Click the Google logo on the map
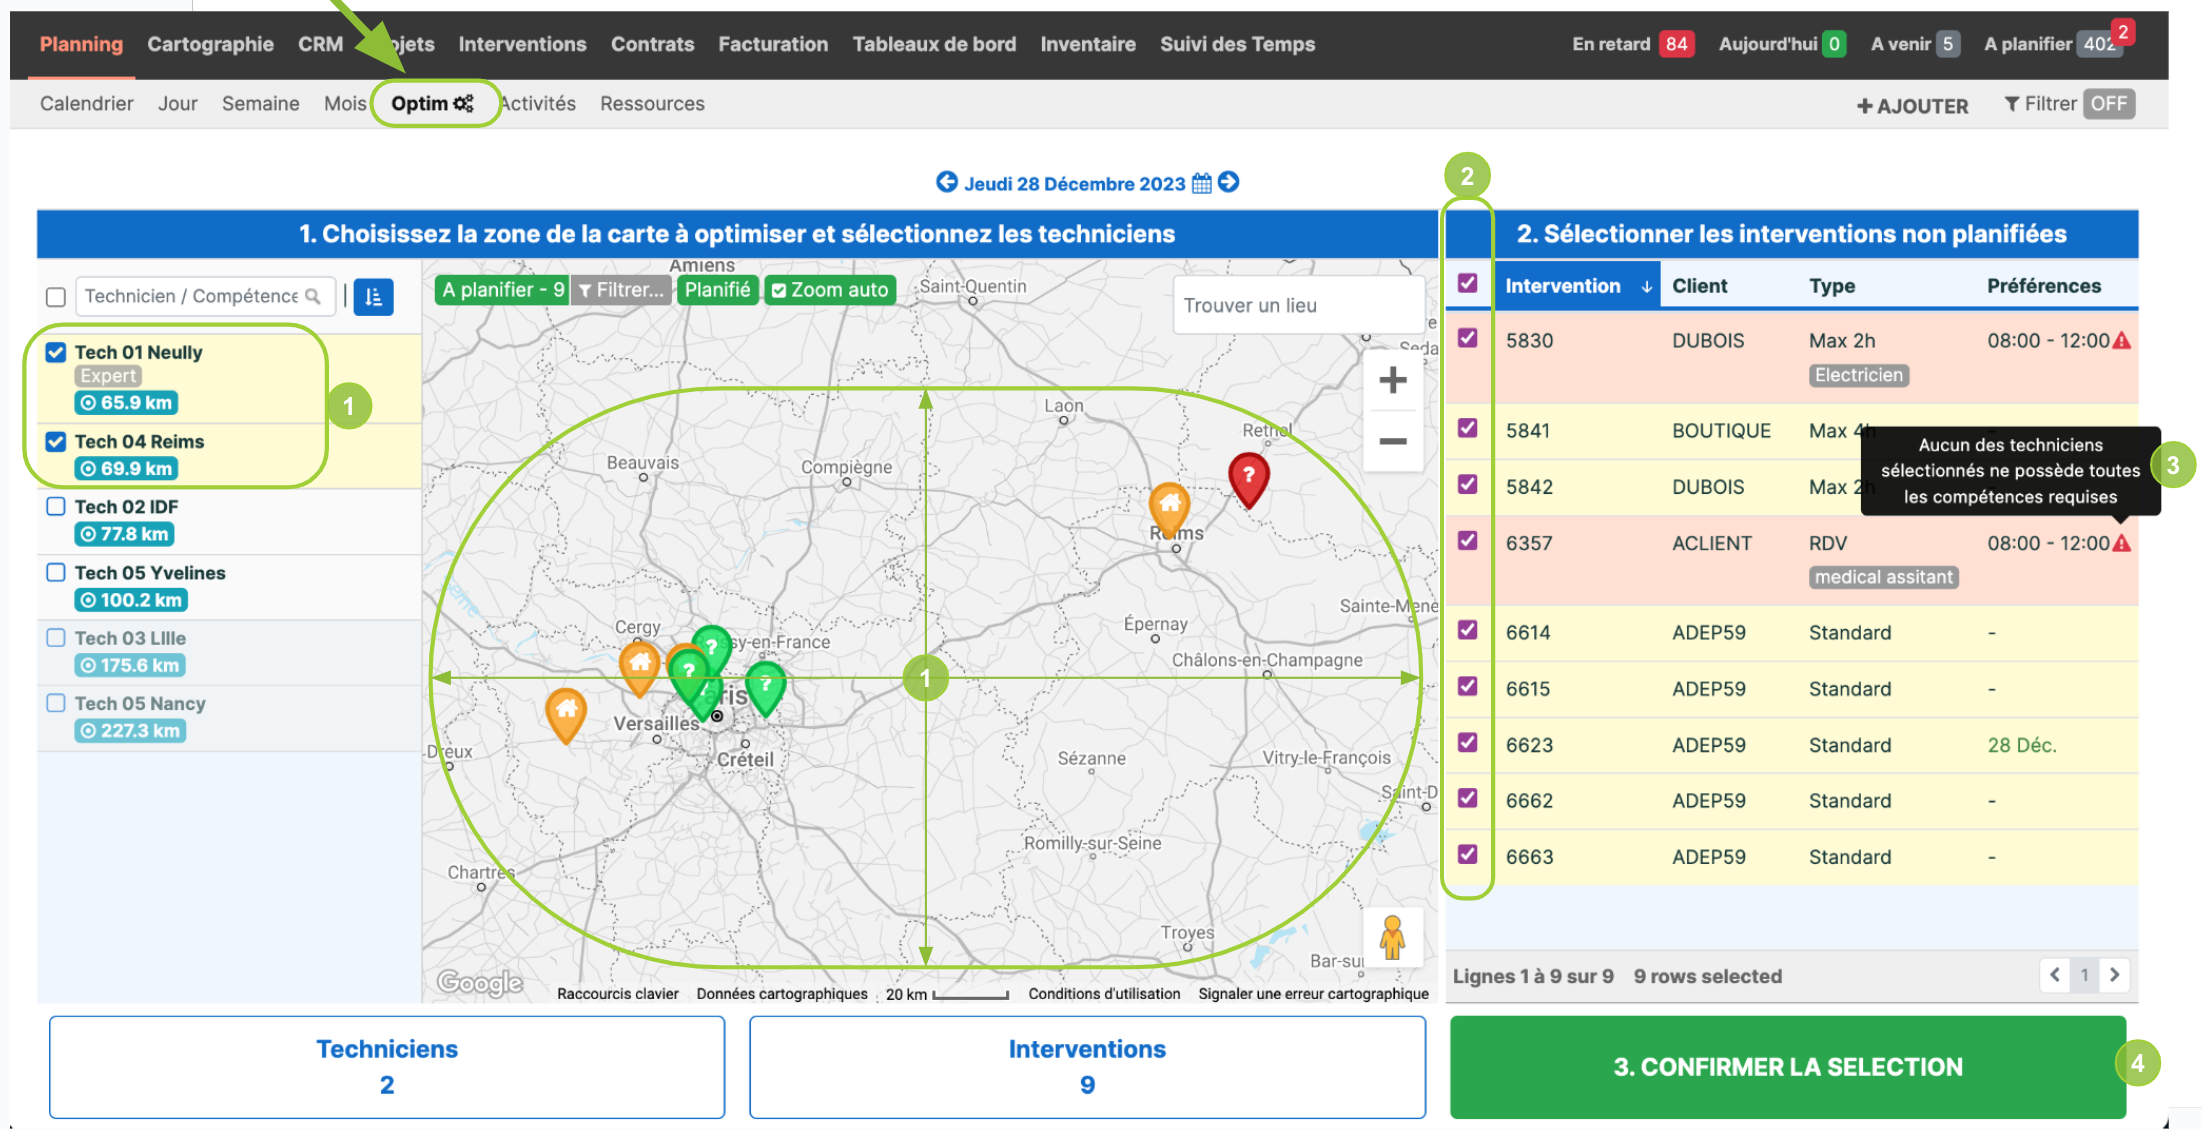Viewport: 2202px width, 1130px height. point(480,983)
